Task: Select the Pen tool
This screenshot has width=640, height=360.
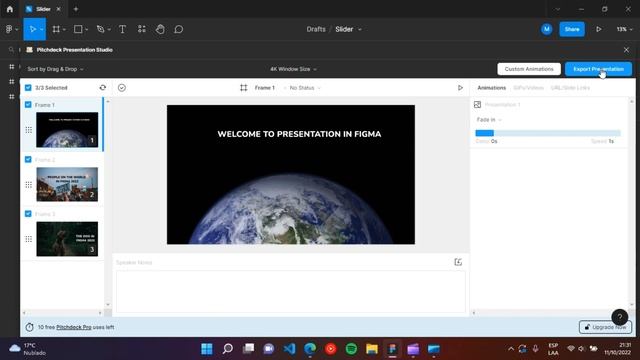Action: (100, 29)
